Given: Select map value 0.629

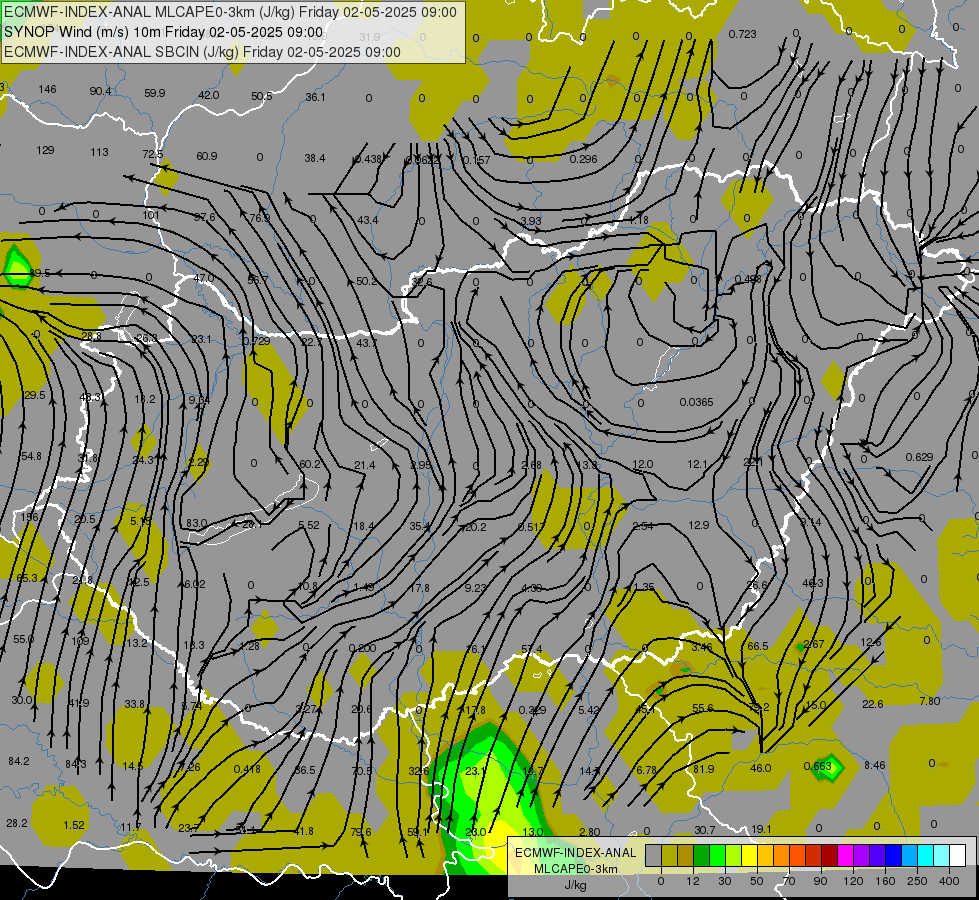Looking at the screenshot, I should (919, 457).
